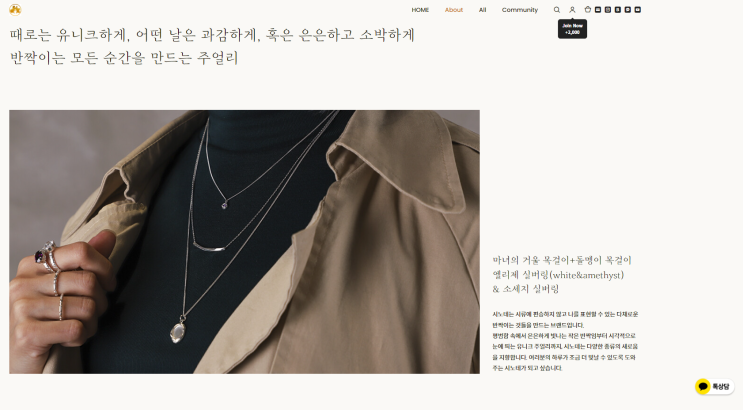Open the last social icon in header
The image size is (743, 410).
click(x=638, y=9)
